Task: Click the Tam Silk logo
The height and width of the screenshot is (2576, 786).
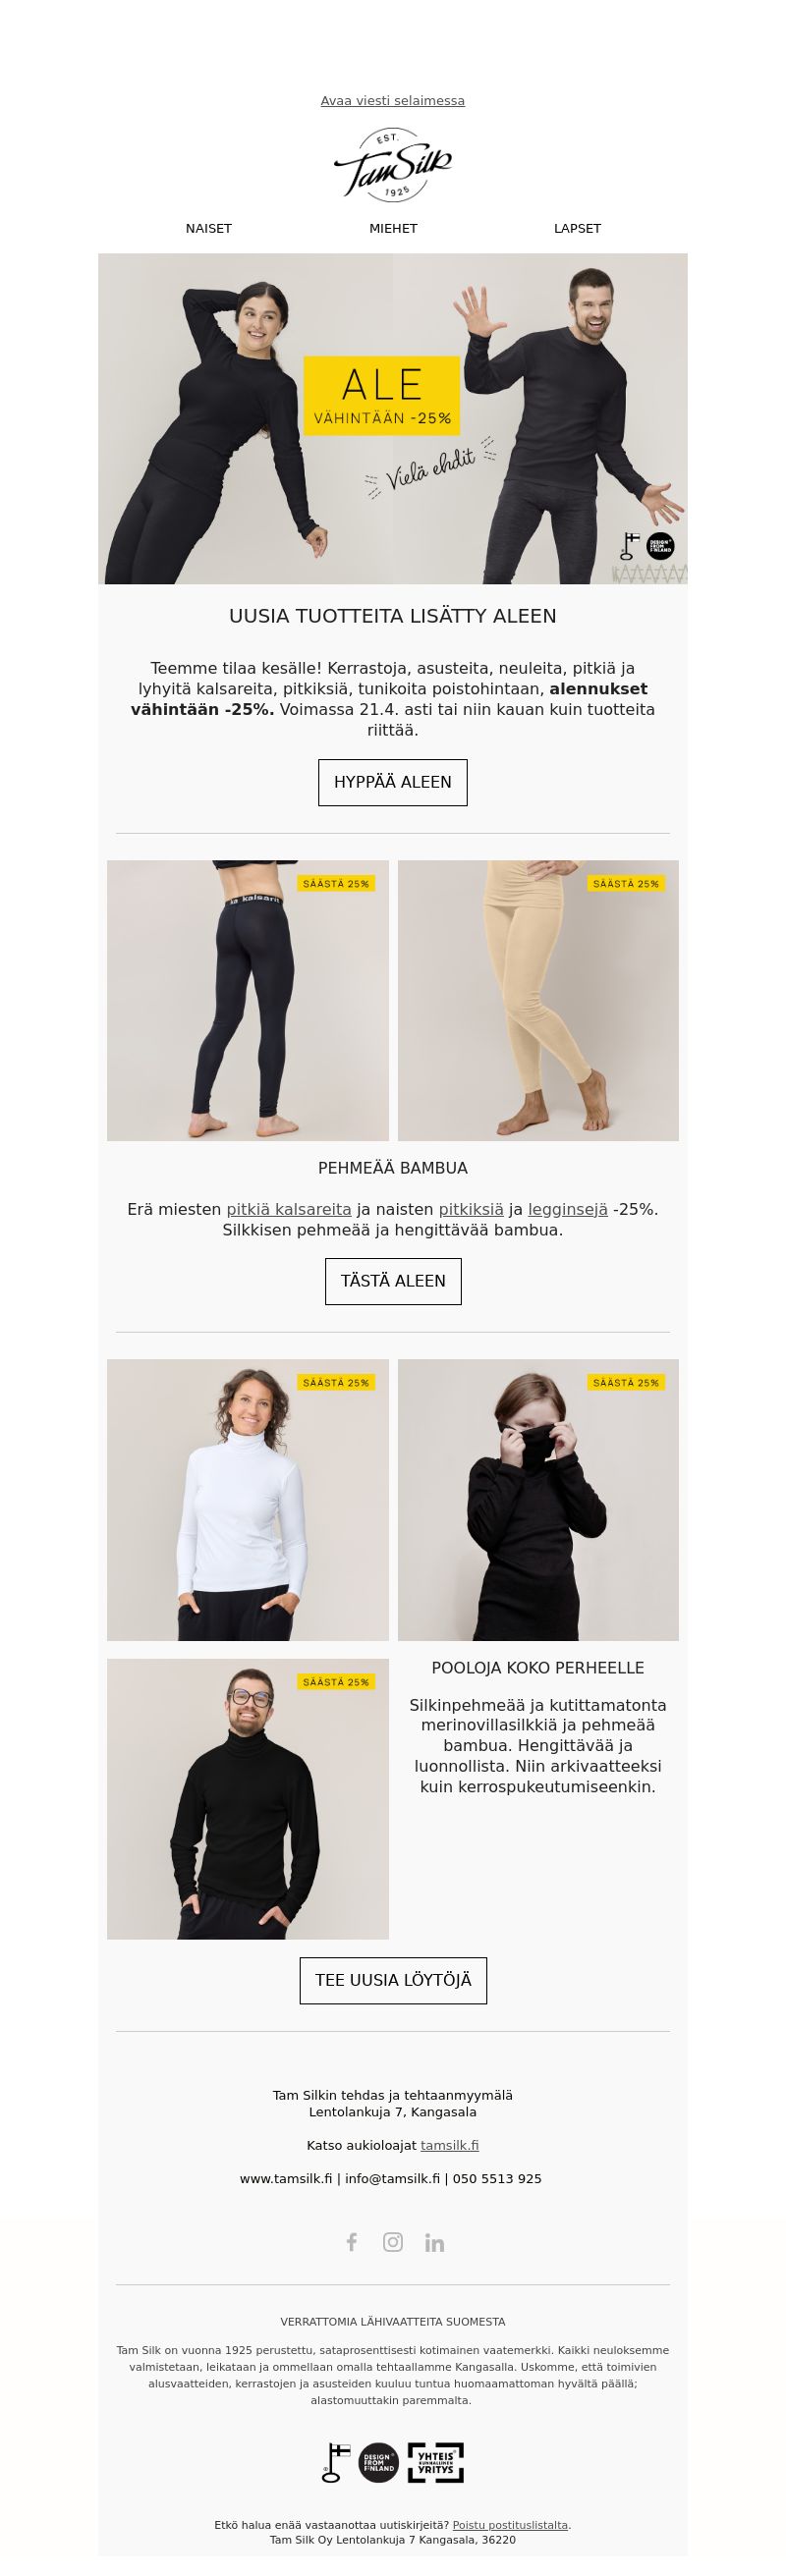Action: (x=393, y=165)
